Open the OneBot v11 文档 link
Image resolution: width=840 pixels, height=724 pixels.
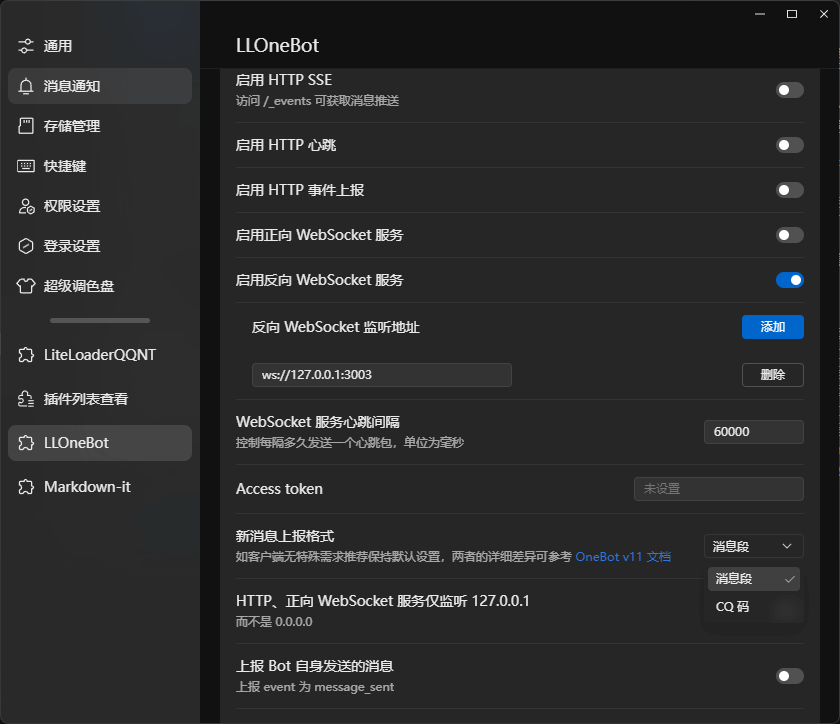[623, 557]
